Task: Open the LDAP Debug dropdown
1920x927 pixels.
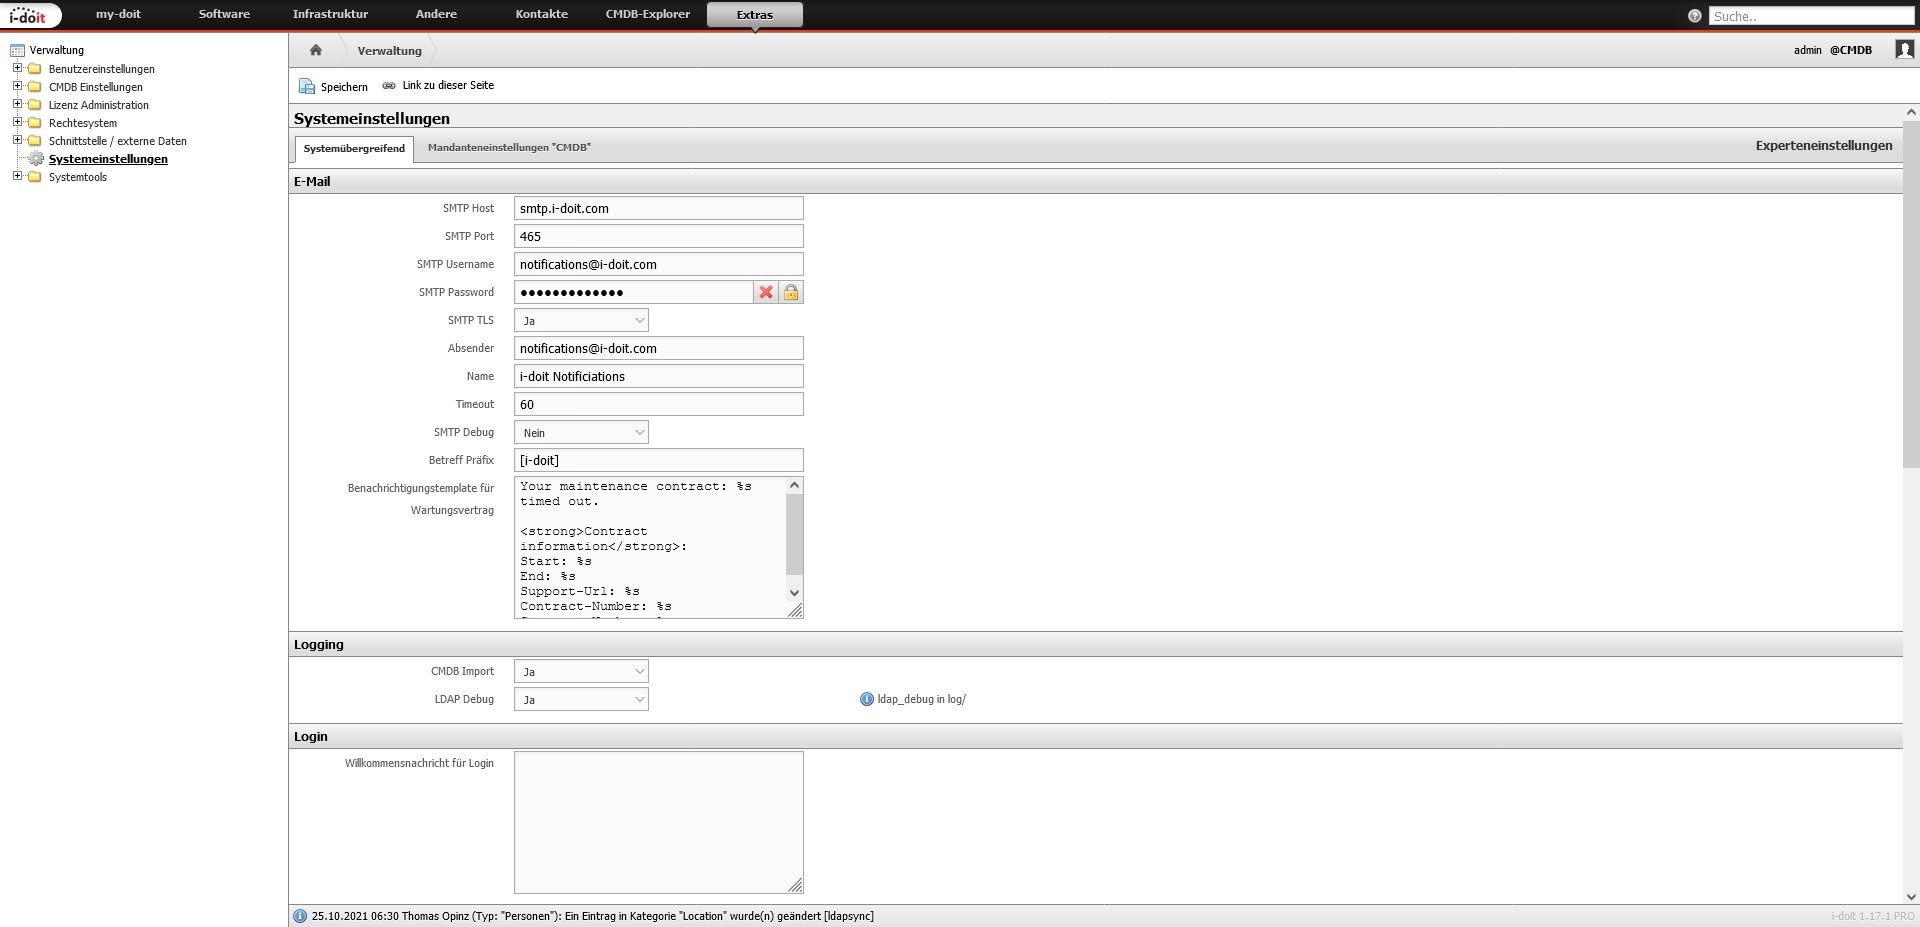Action: [x=581, y=699]
